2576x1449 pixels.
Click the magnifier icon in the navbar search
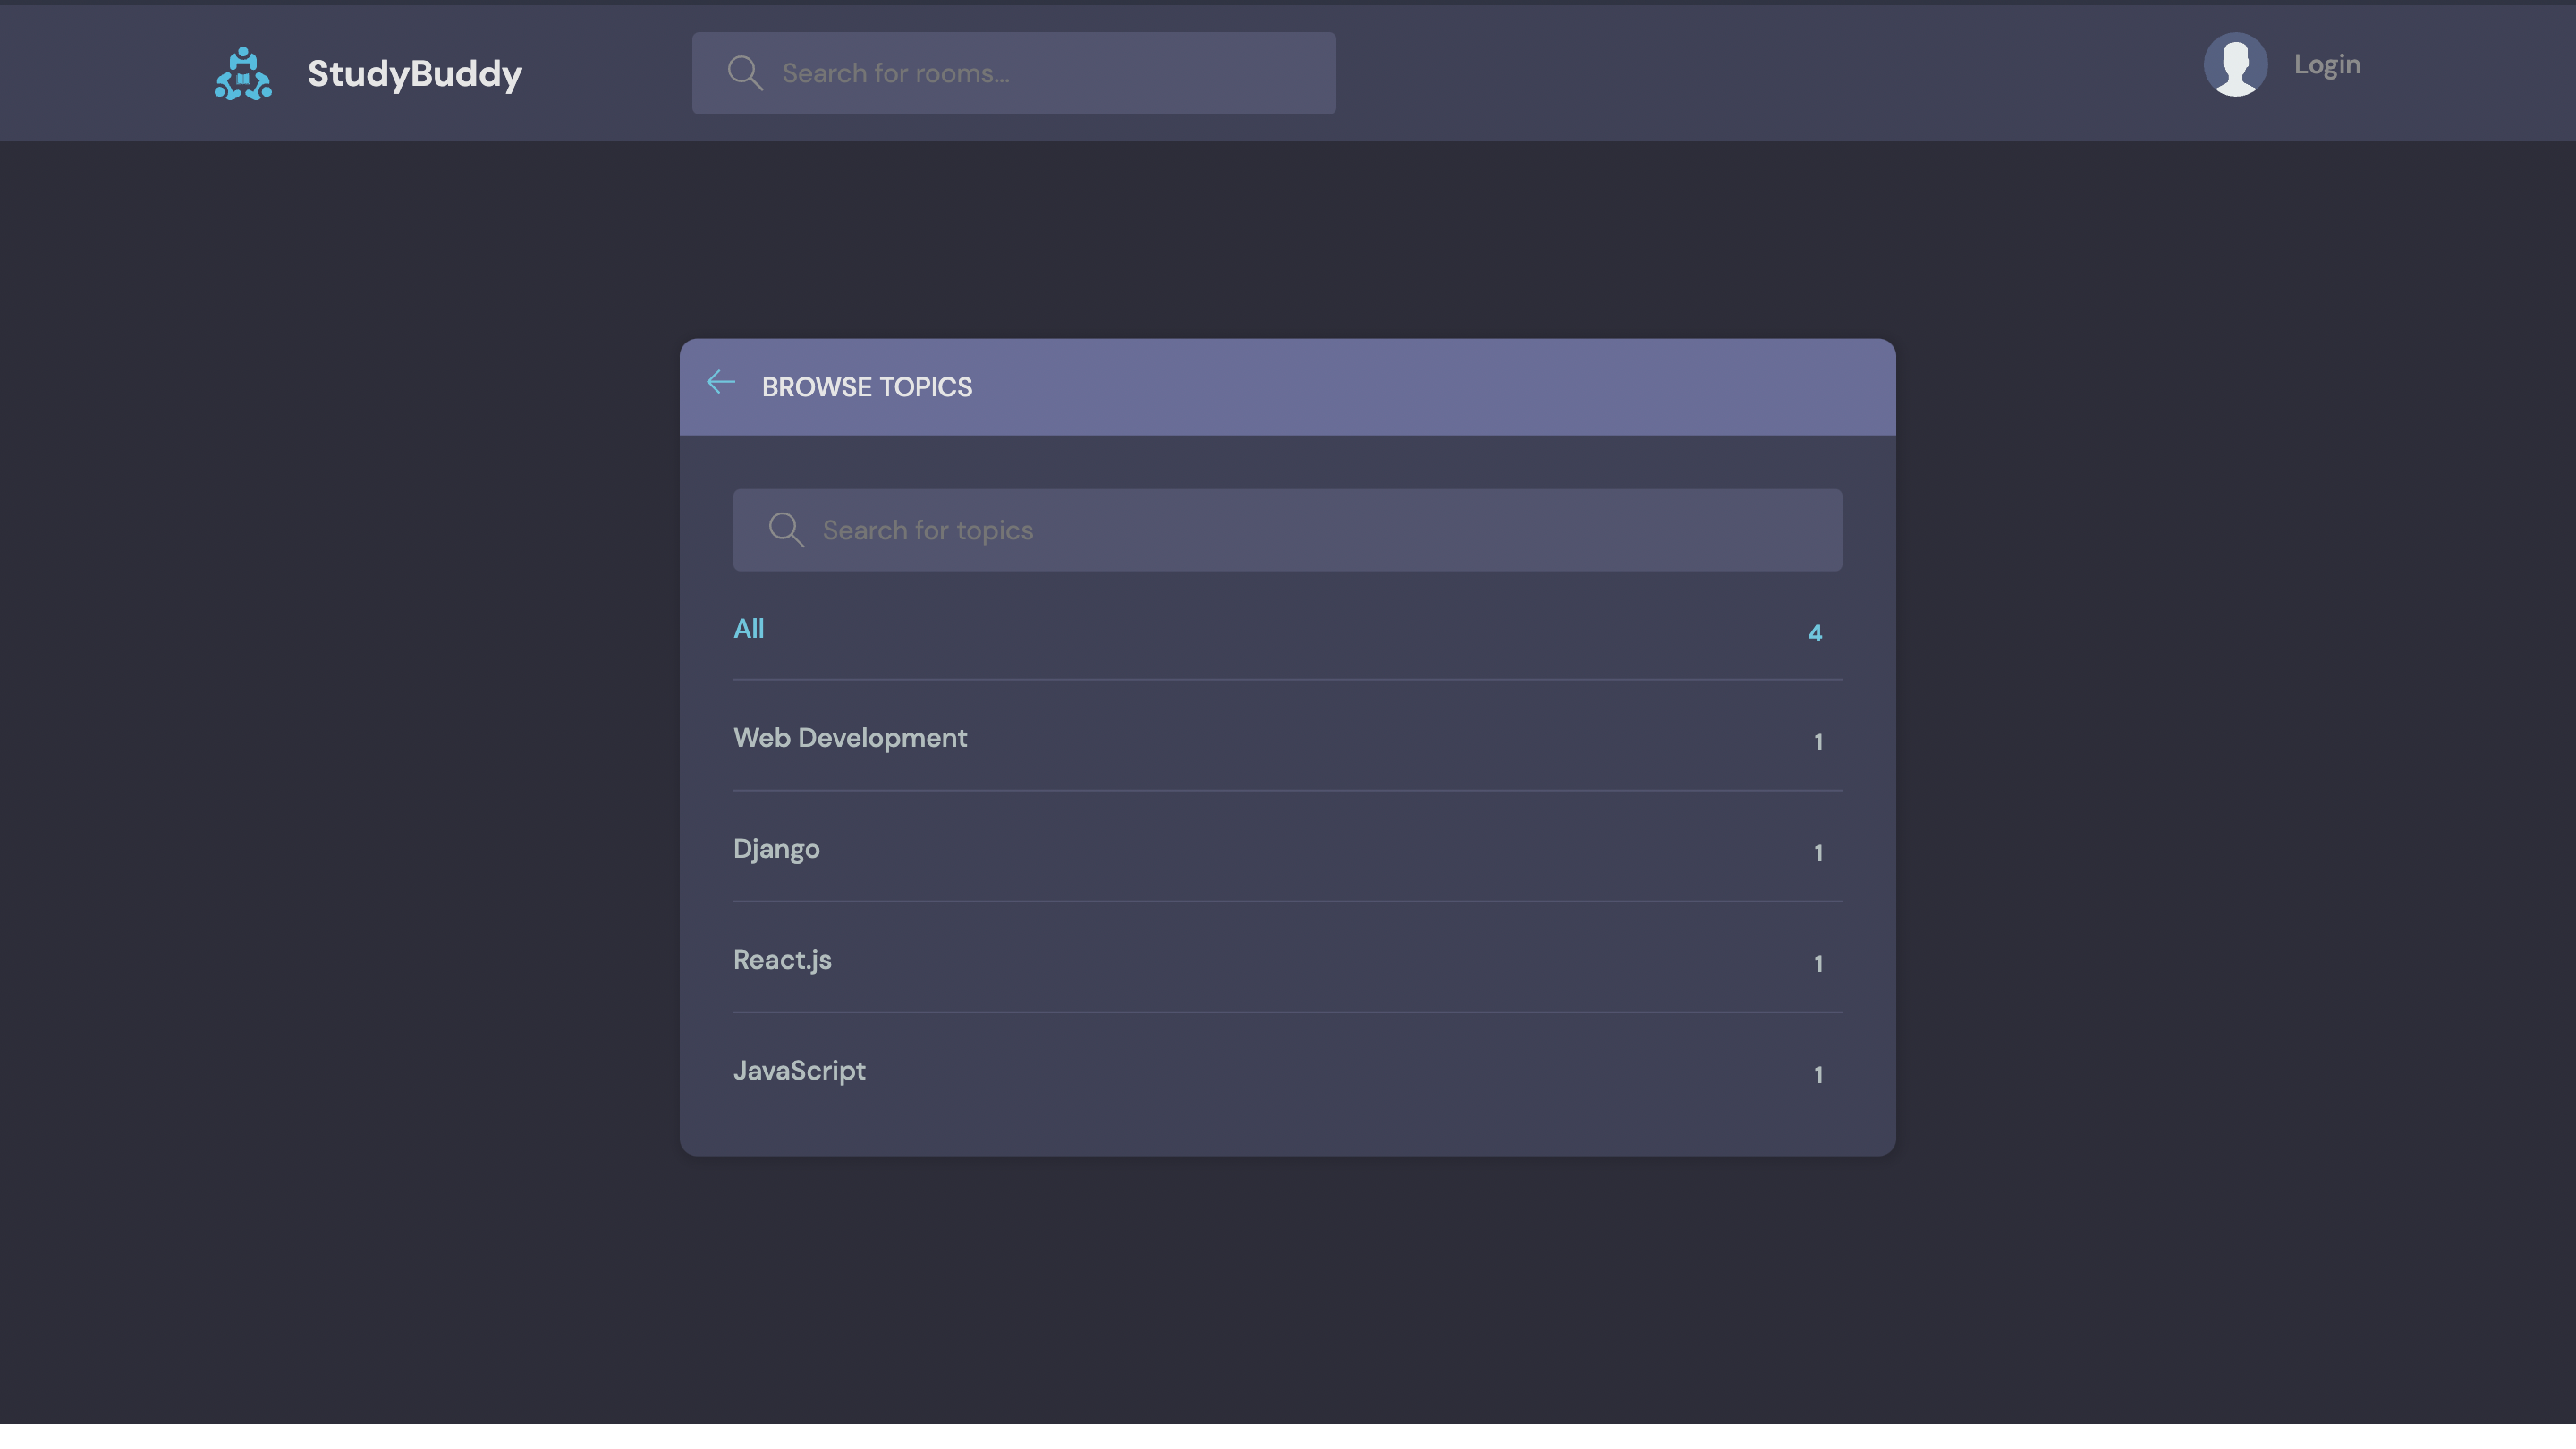(x=744, y=72)
